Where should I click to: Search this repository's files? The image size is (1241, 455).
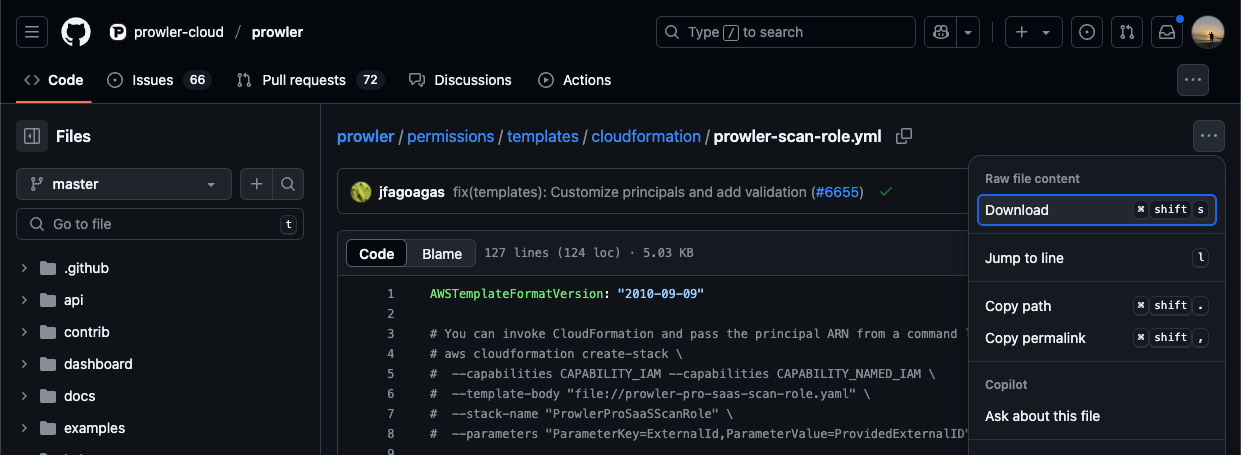[x=288, y=184]
